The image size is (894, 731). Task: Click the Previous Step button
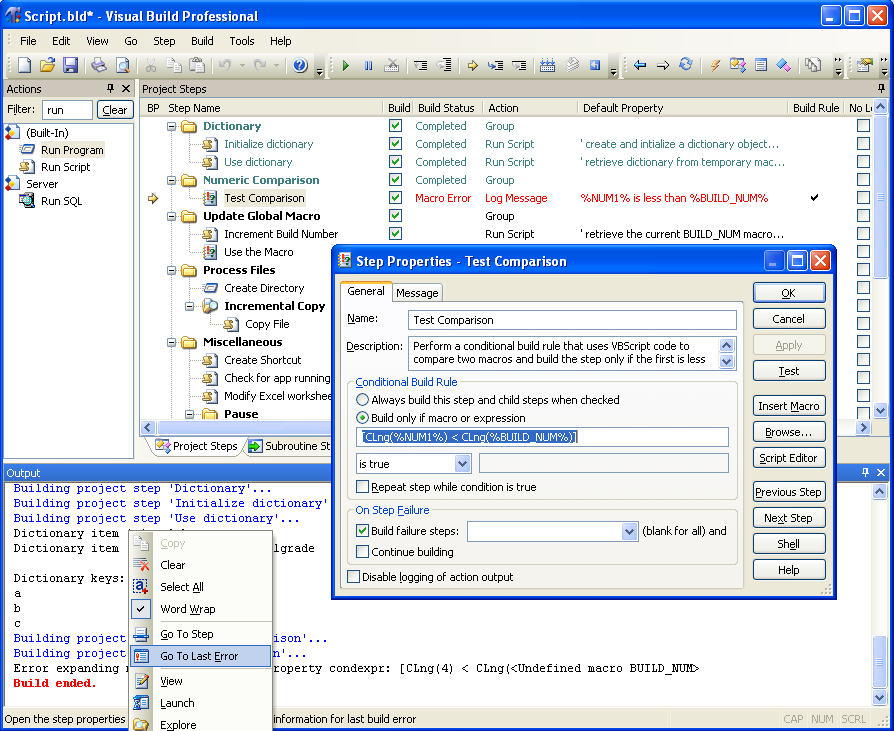click(x=789, y=491)
